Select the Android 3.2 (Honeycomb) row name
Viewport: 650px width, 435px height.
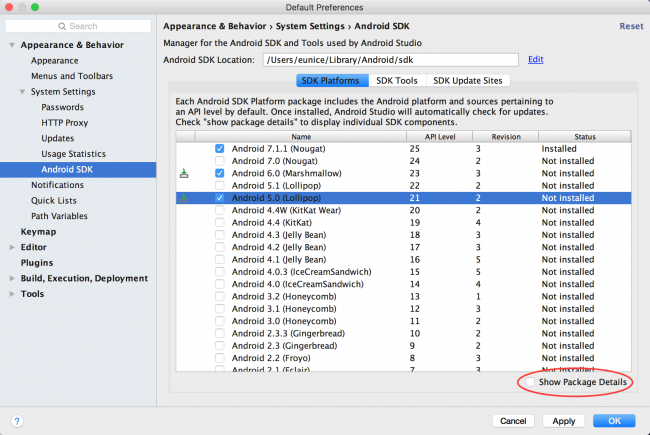point(284,296)
